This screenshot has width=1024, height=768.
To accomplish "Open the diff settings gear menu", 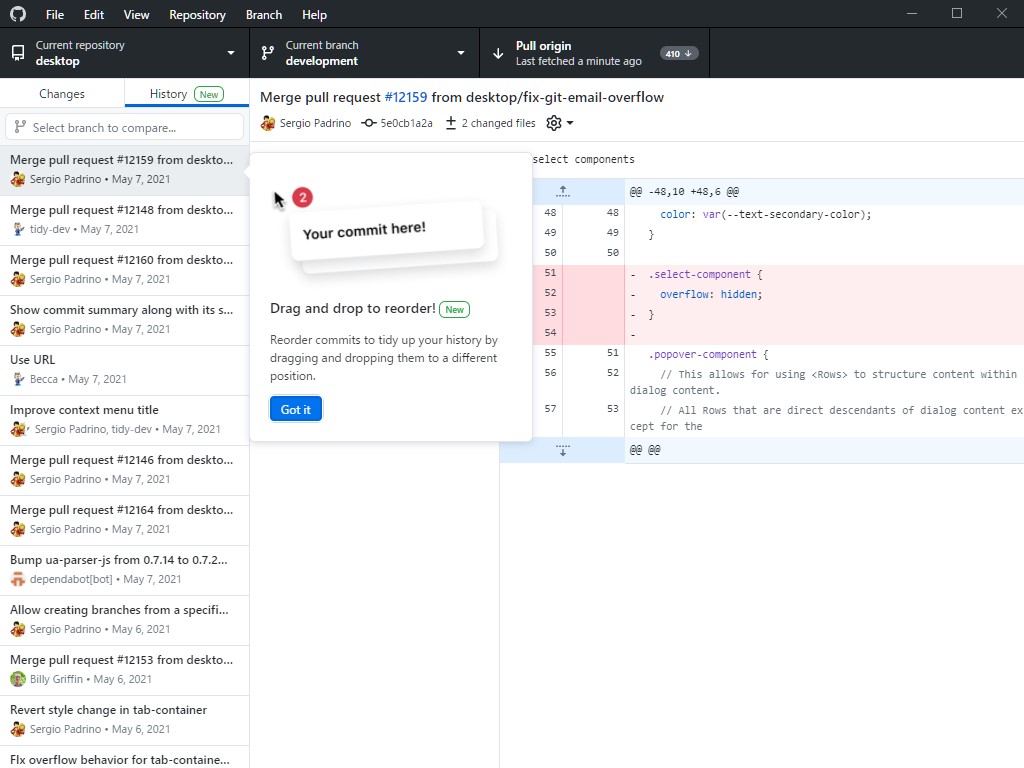I will (559, 123).
